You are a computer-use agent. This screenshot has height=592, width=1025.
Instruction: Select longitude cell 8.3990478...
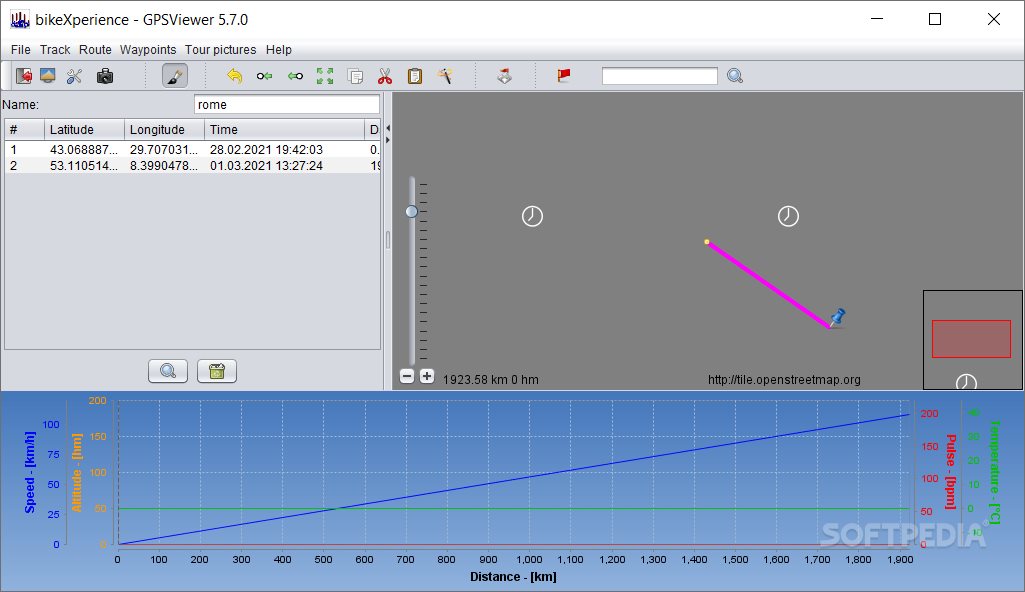pyautogui.click(x=165, y=166)
